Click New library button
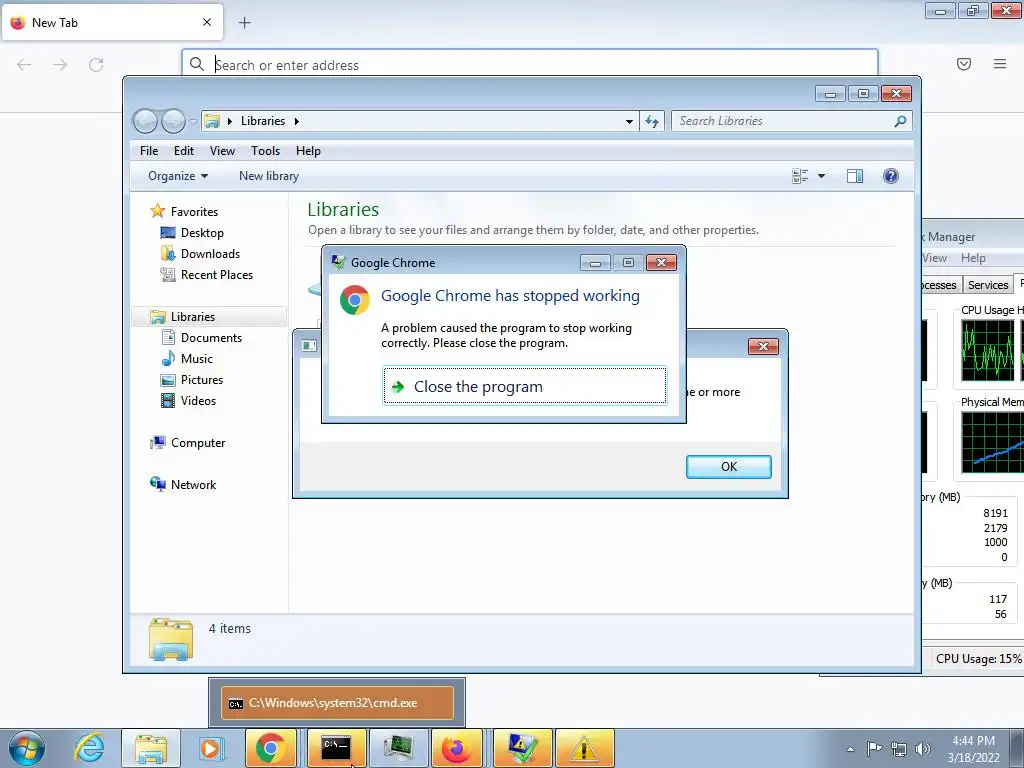The height and width of the screenshot is (768, 1024). [268, 176]
